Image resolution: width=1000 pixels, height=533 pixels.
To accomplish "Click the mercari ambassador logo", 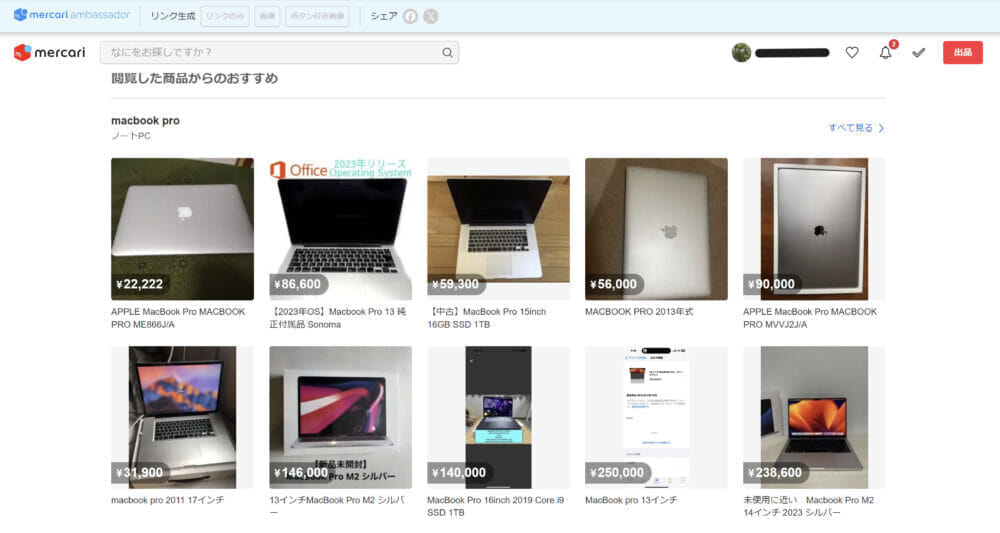I will pos(71,15).
